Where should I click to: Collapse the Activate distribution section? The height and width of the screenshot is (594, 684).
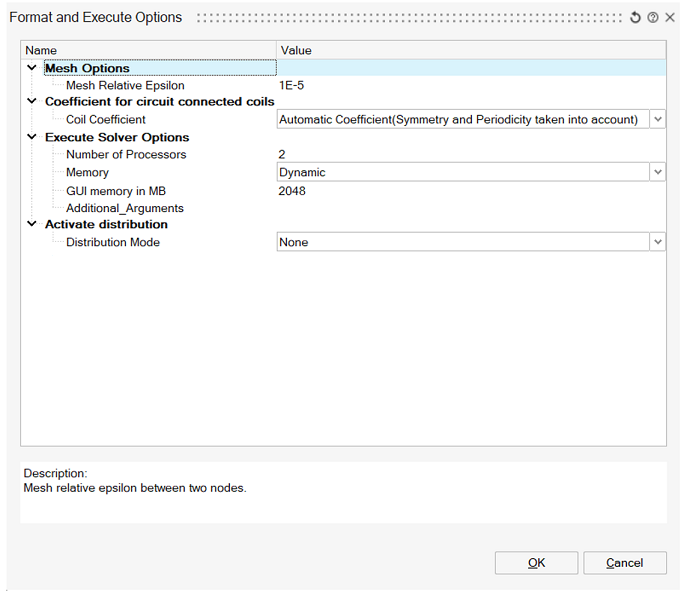point(32,225)
